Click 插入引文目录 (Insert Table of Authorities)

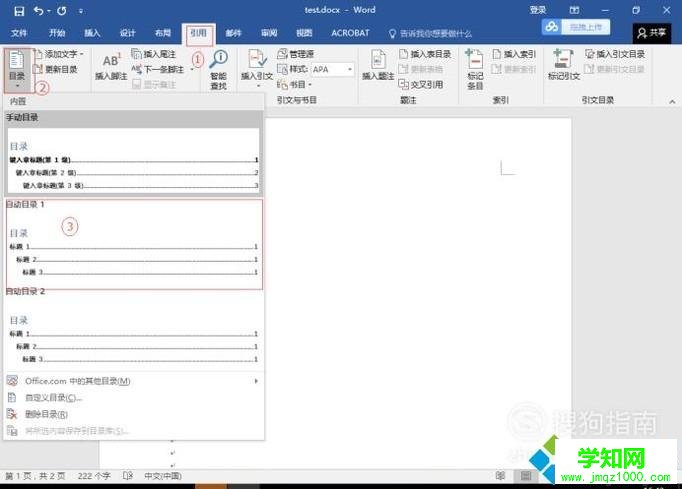pyautogui.click(x=615, y=54)
